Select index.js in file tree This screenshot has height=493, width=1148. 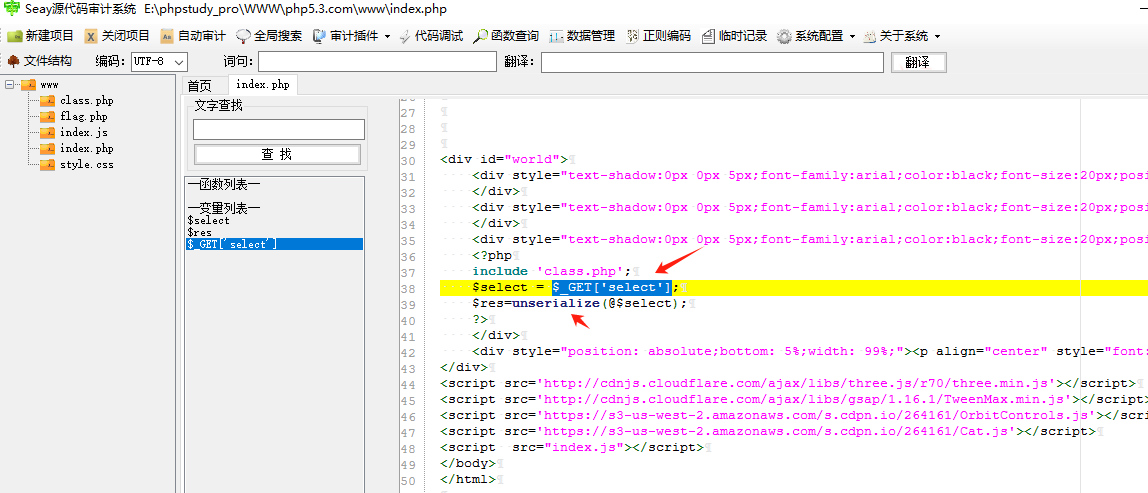(83, 133)
